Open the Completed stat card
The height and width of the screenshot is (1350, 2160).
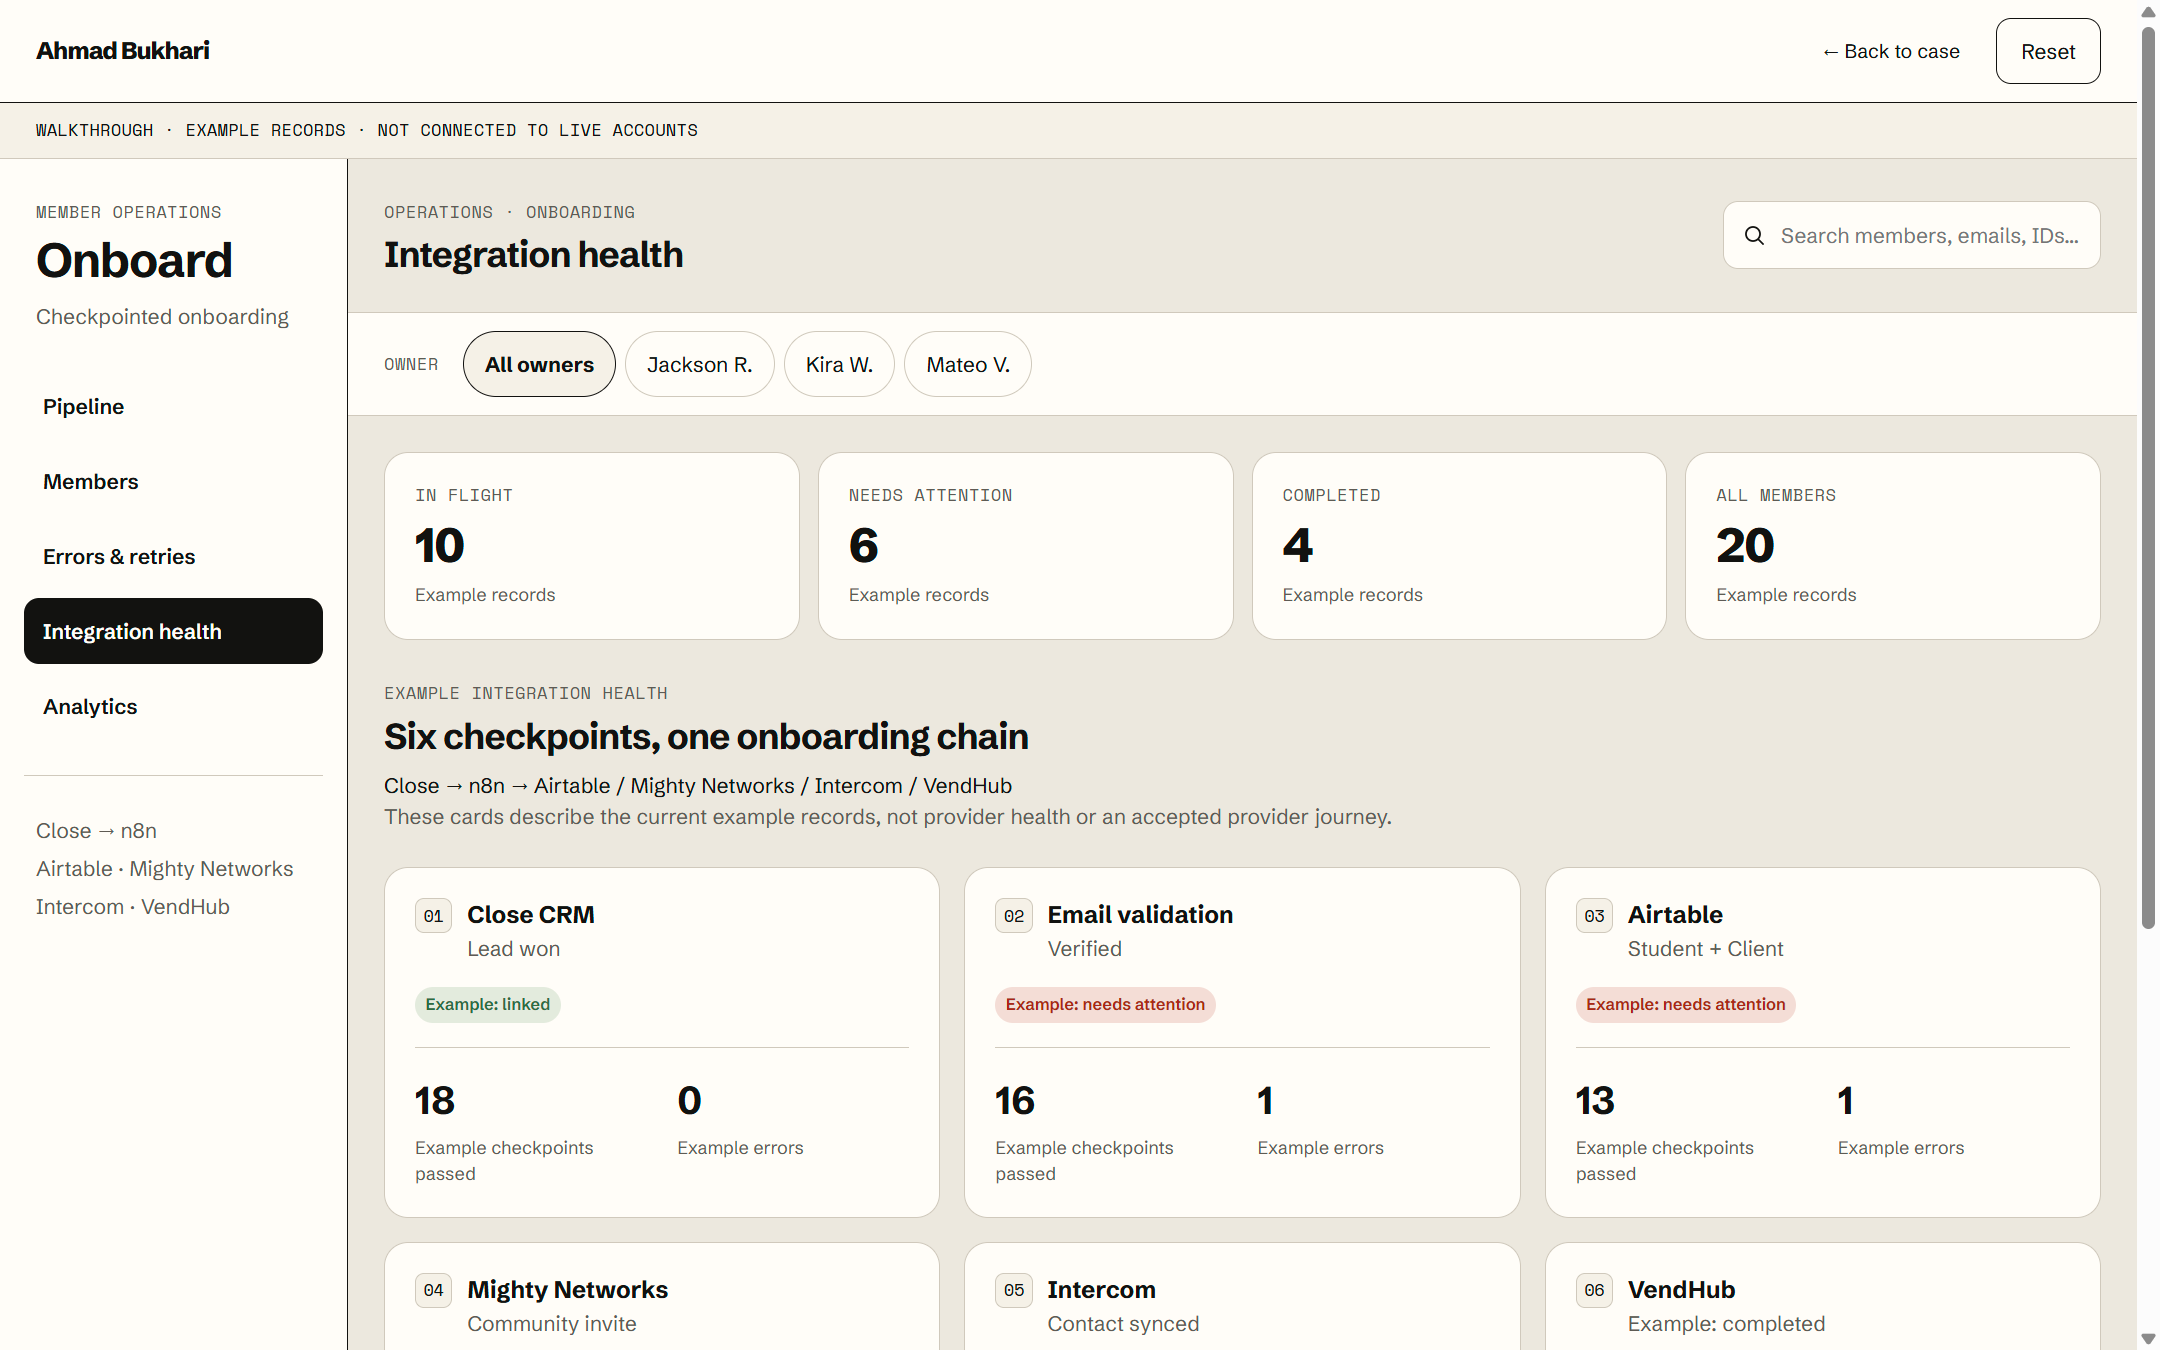(1459, 546)
